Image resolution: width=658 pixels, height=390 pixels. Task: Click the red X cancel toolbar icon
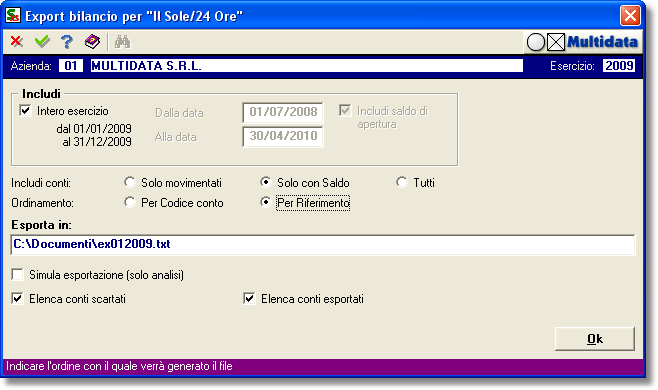pos(17,42)
